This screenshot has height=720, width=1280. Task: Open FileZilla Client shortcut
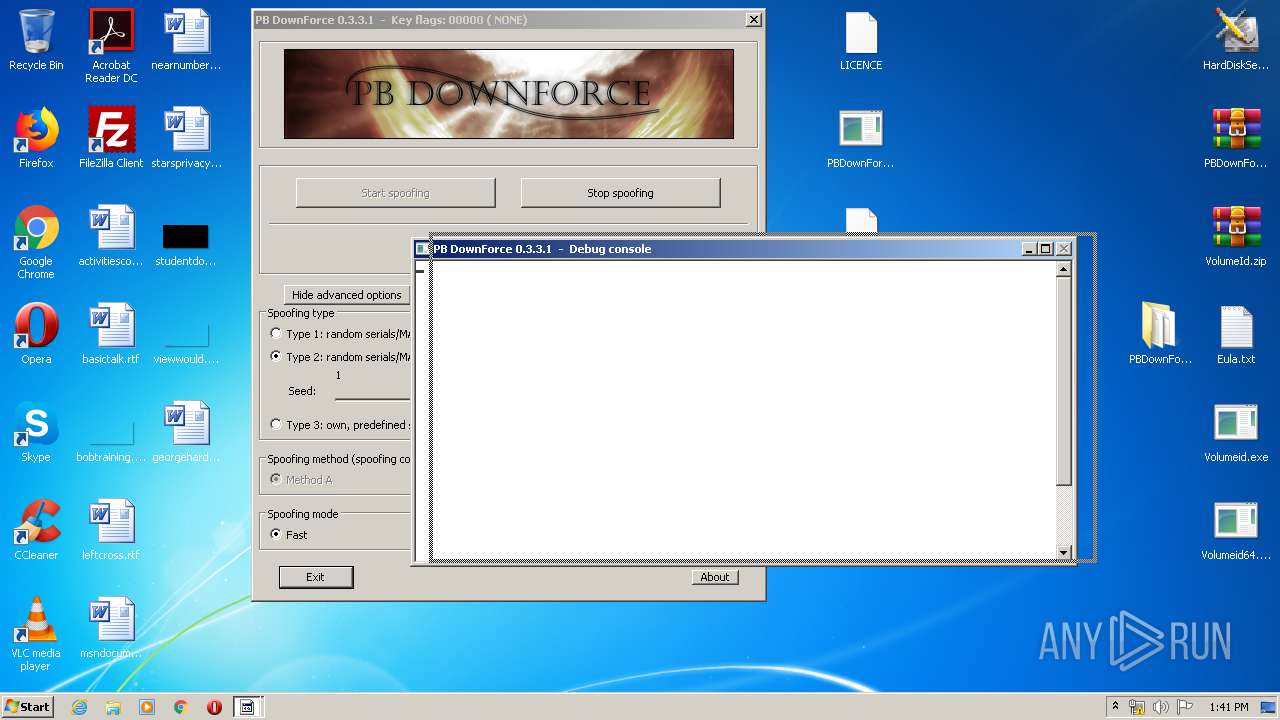click(x=111, y=138)
